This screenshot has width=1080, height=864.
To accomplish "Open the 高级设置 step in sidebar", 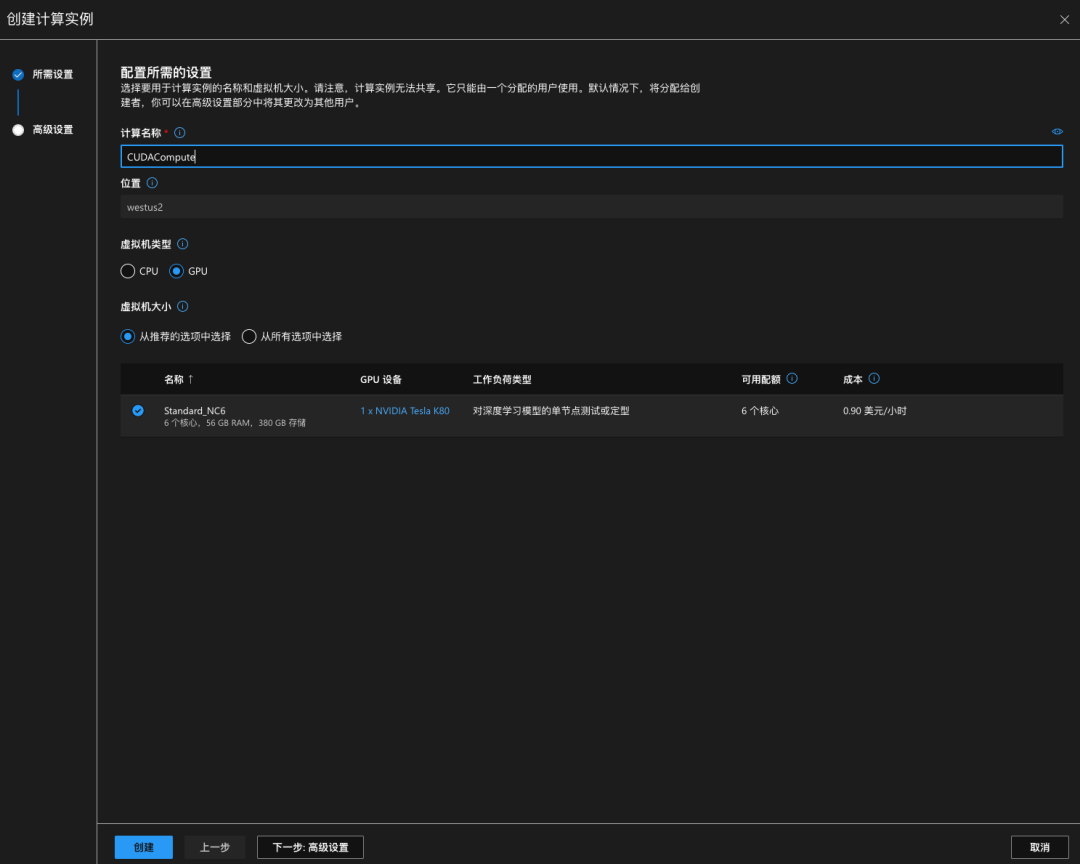I will (x=53, y=130).
